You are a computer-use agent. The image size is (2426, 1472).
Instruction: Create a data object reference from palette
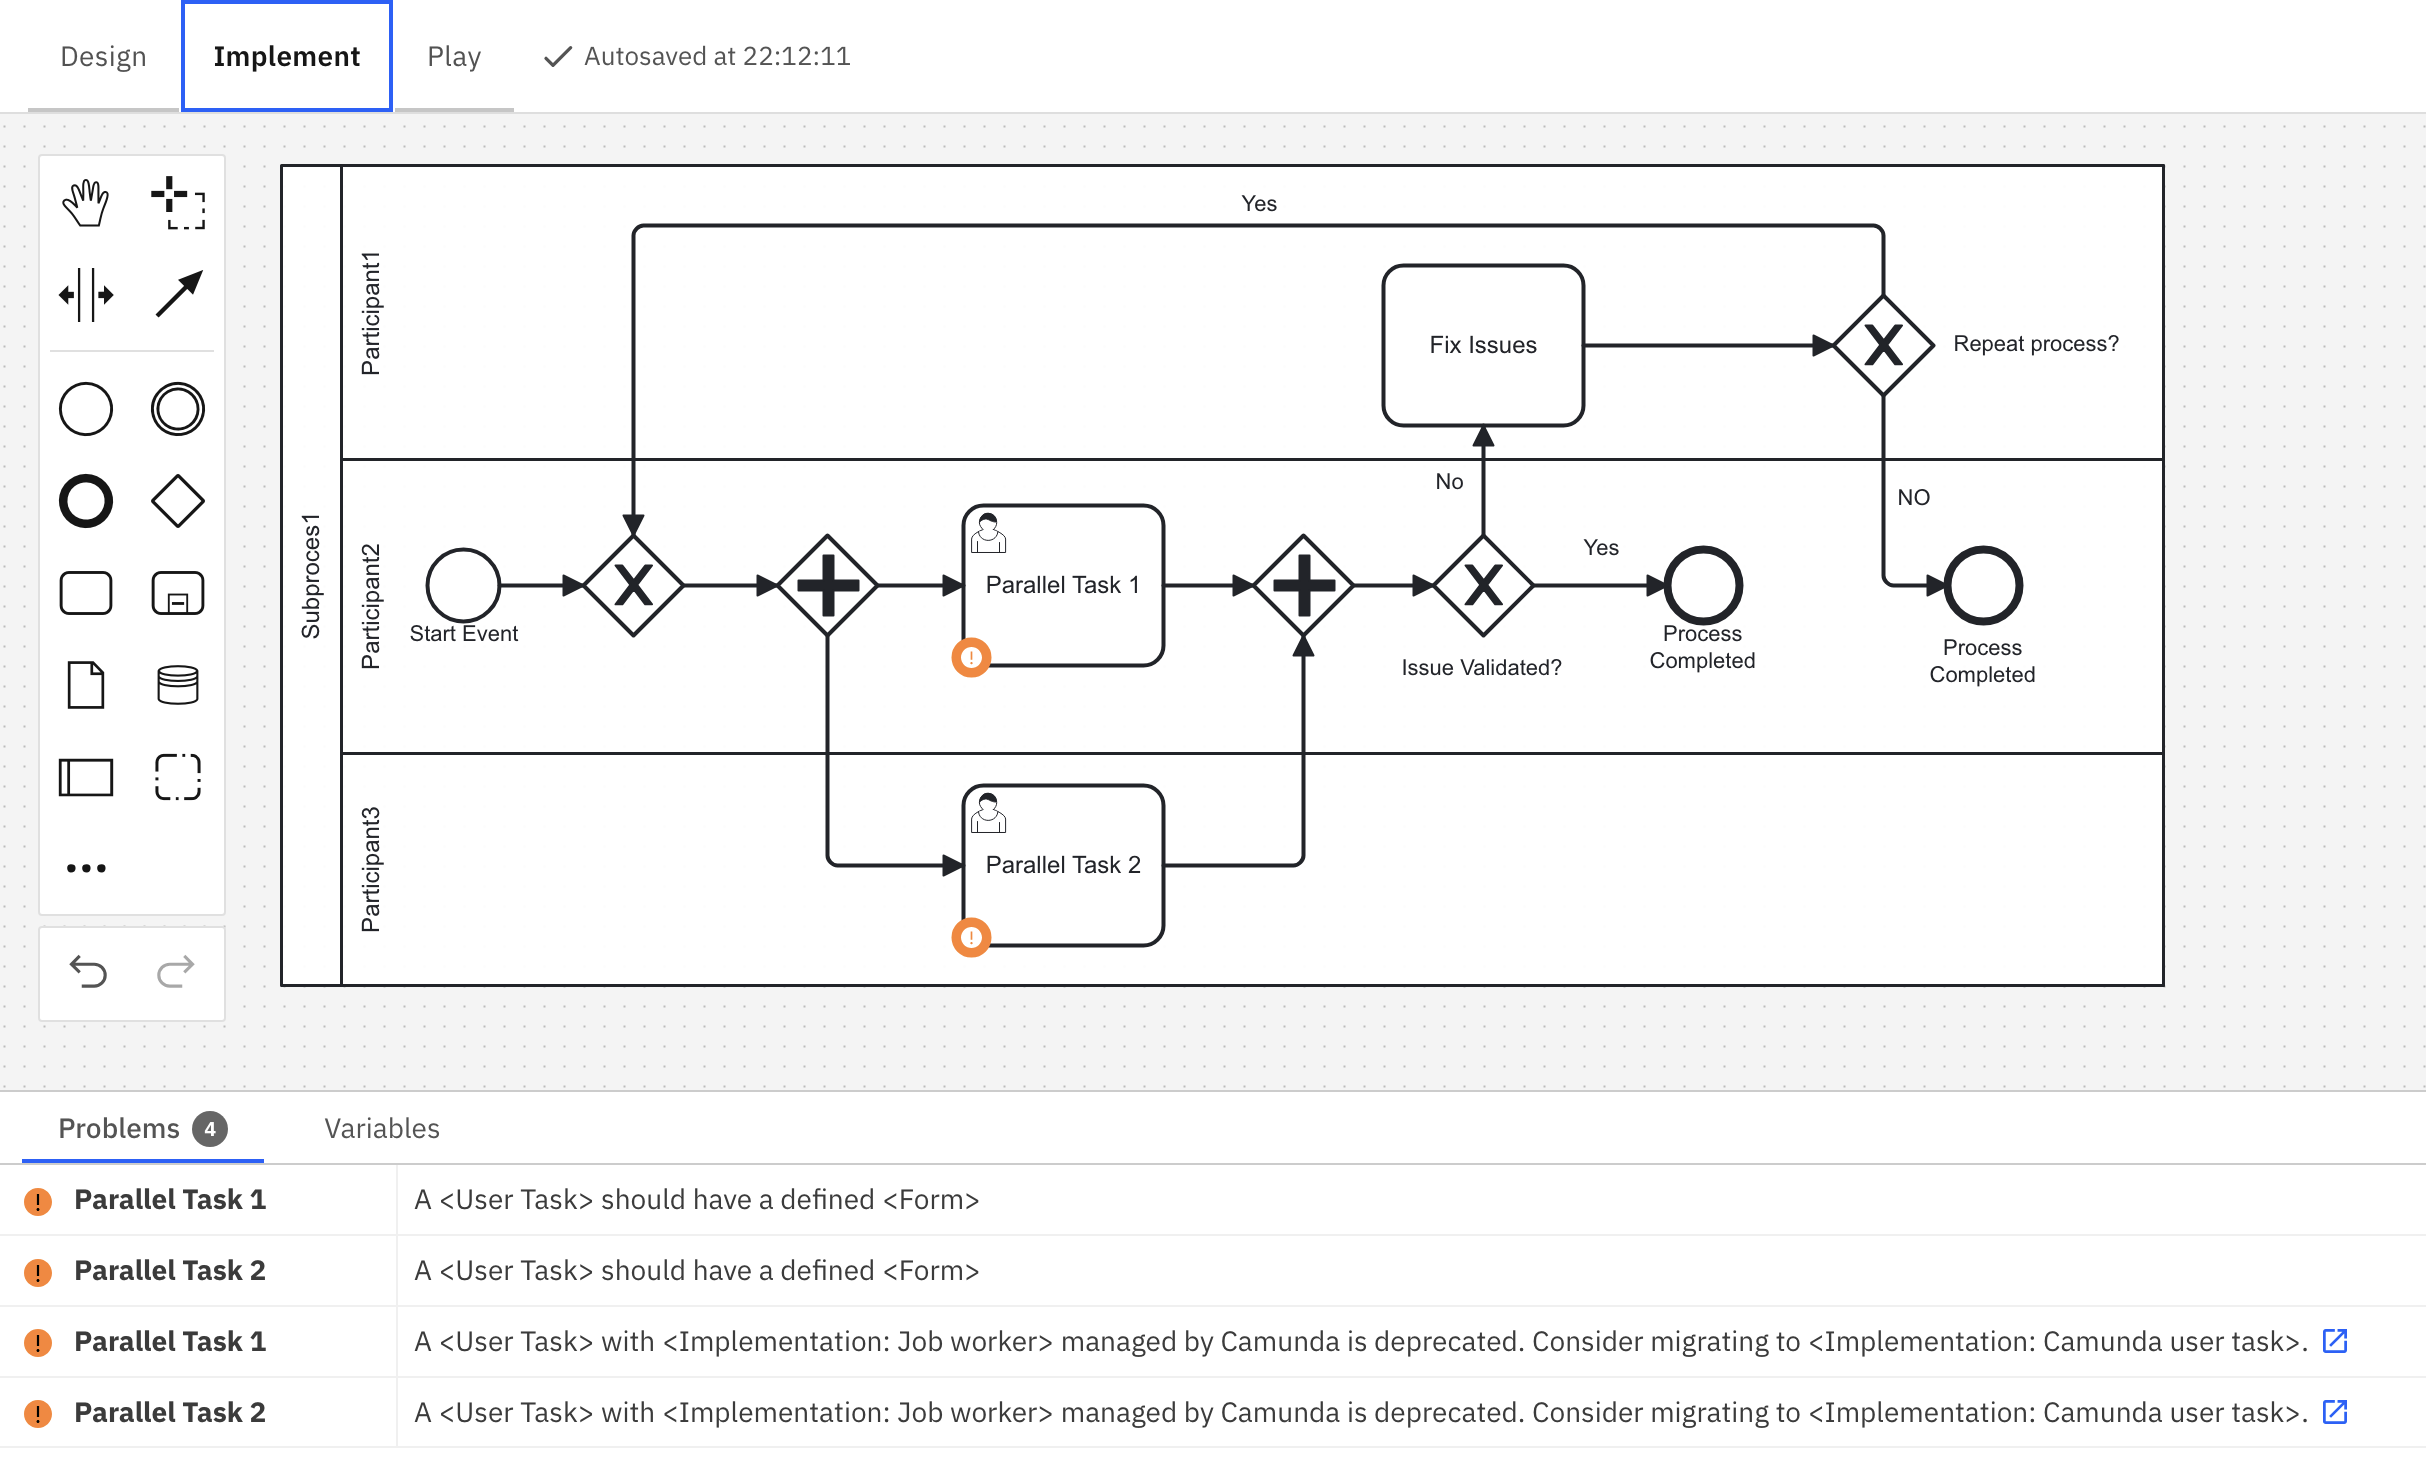[x=86, y=685]
